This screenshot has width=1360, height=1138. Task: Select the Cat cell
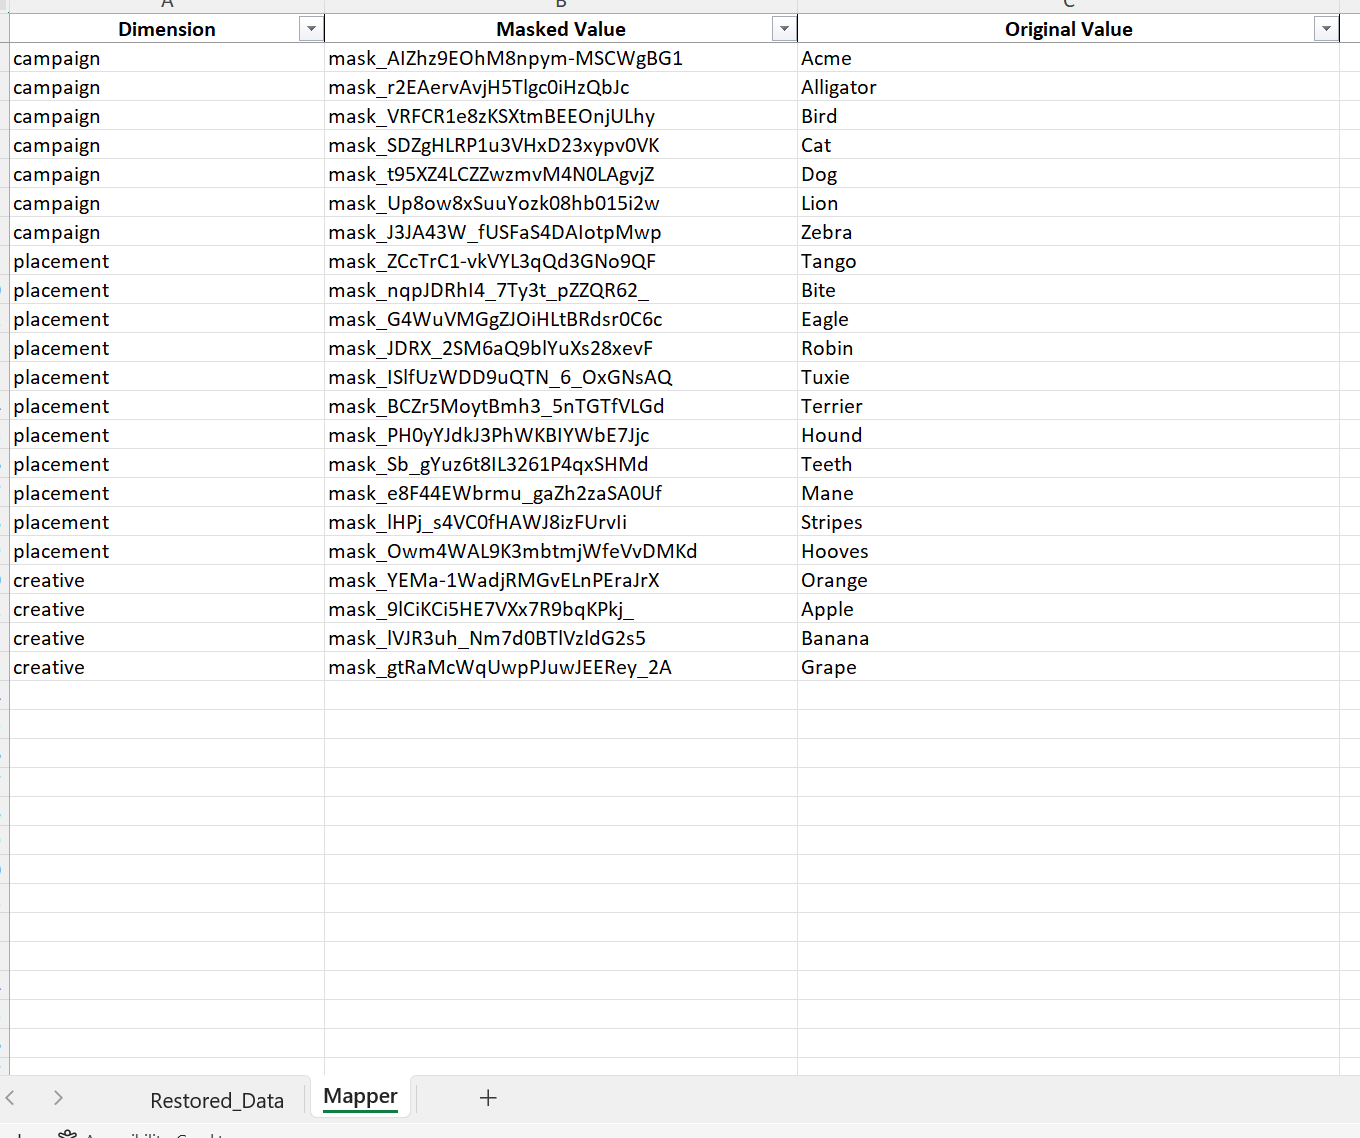coord(1068,145)
